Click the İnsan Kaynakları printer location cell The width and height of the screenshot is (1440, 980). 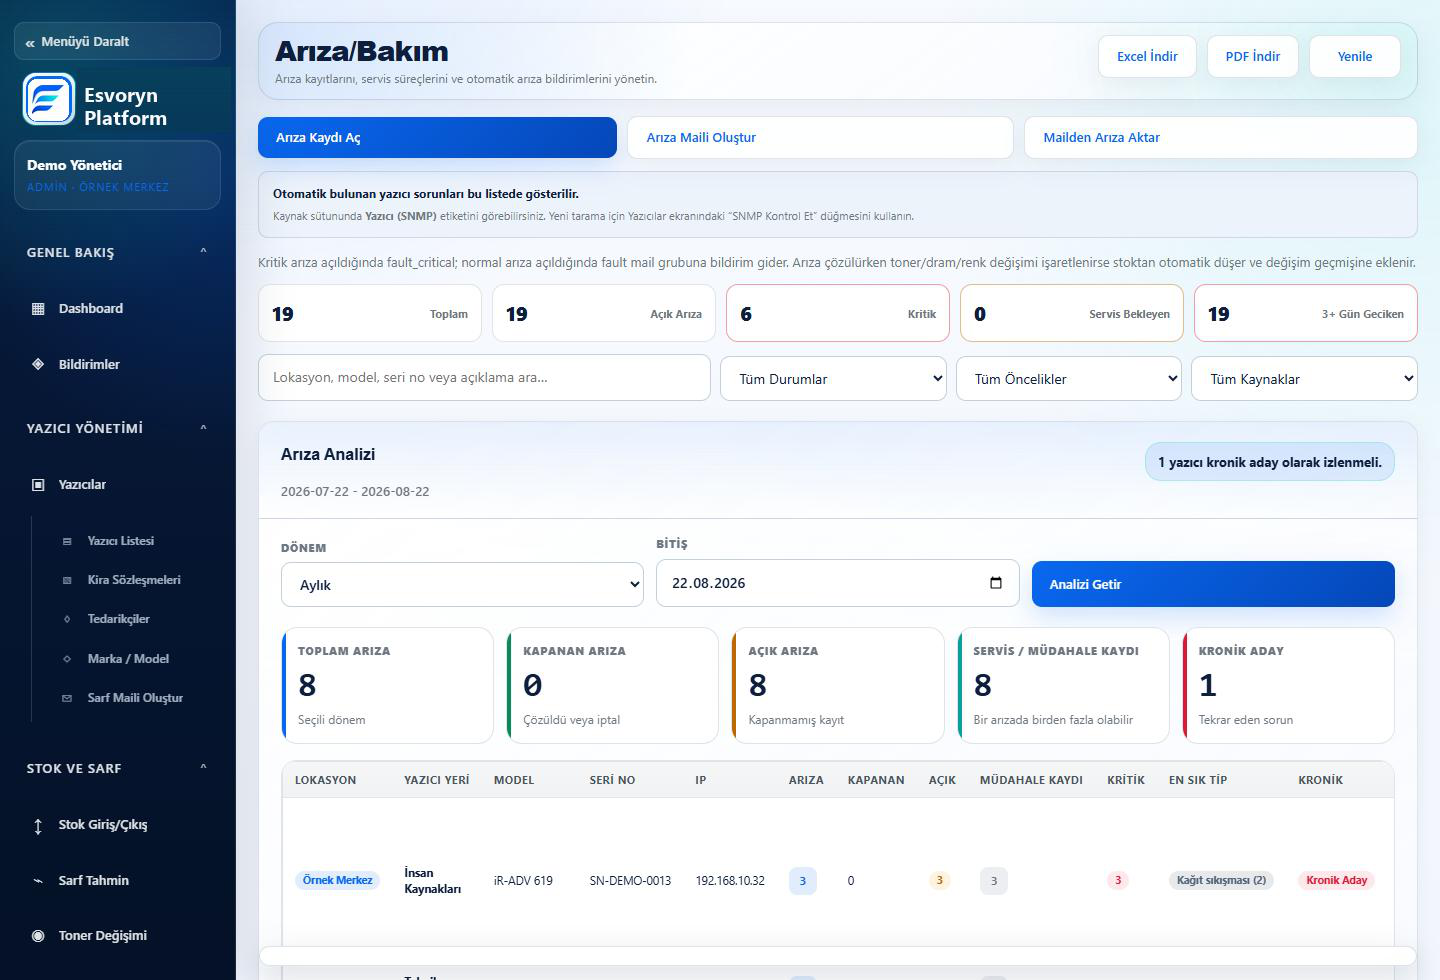(433, 881)
